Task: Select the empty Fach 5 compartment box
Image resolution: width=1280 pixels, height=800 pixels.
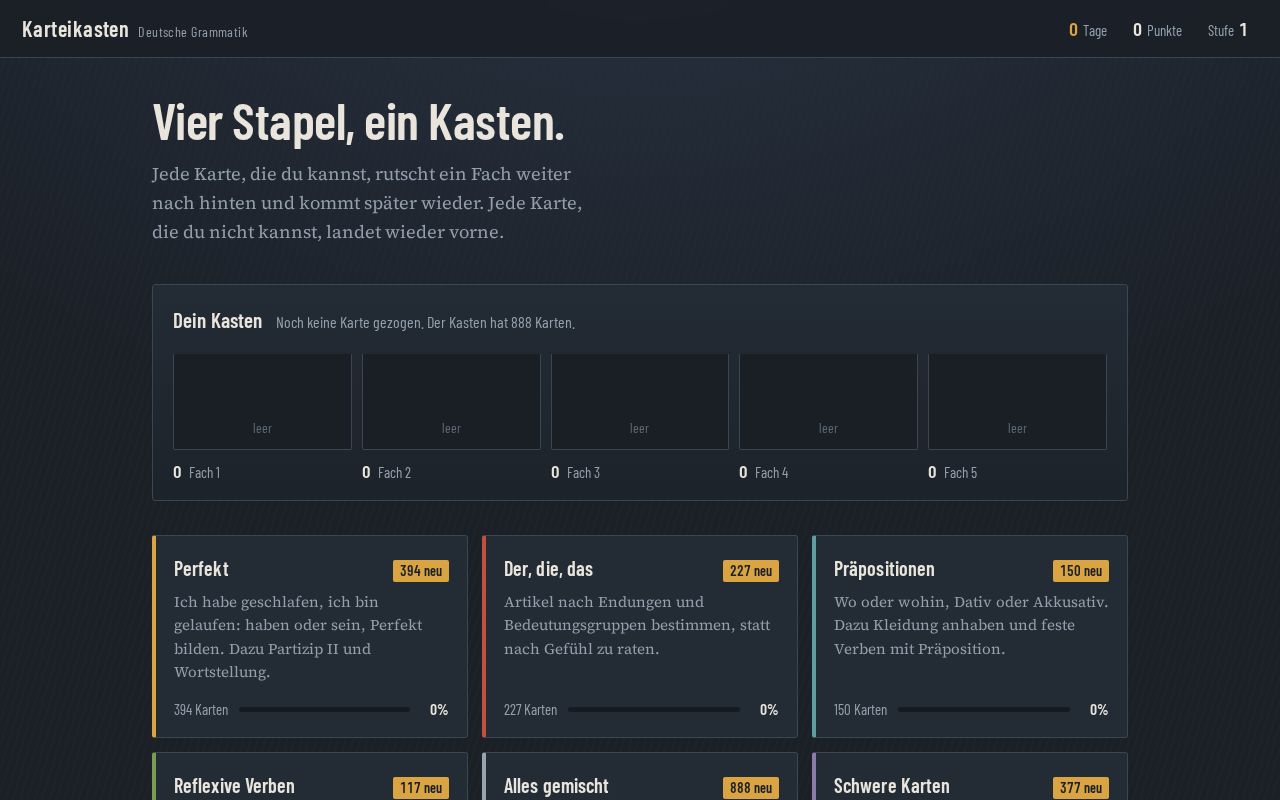Action: 1017,401
